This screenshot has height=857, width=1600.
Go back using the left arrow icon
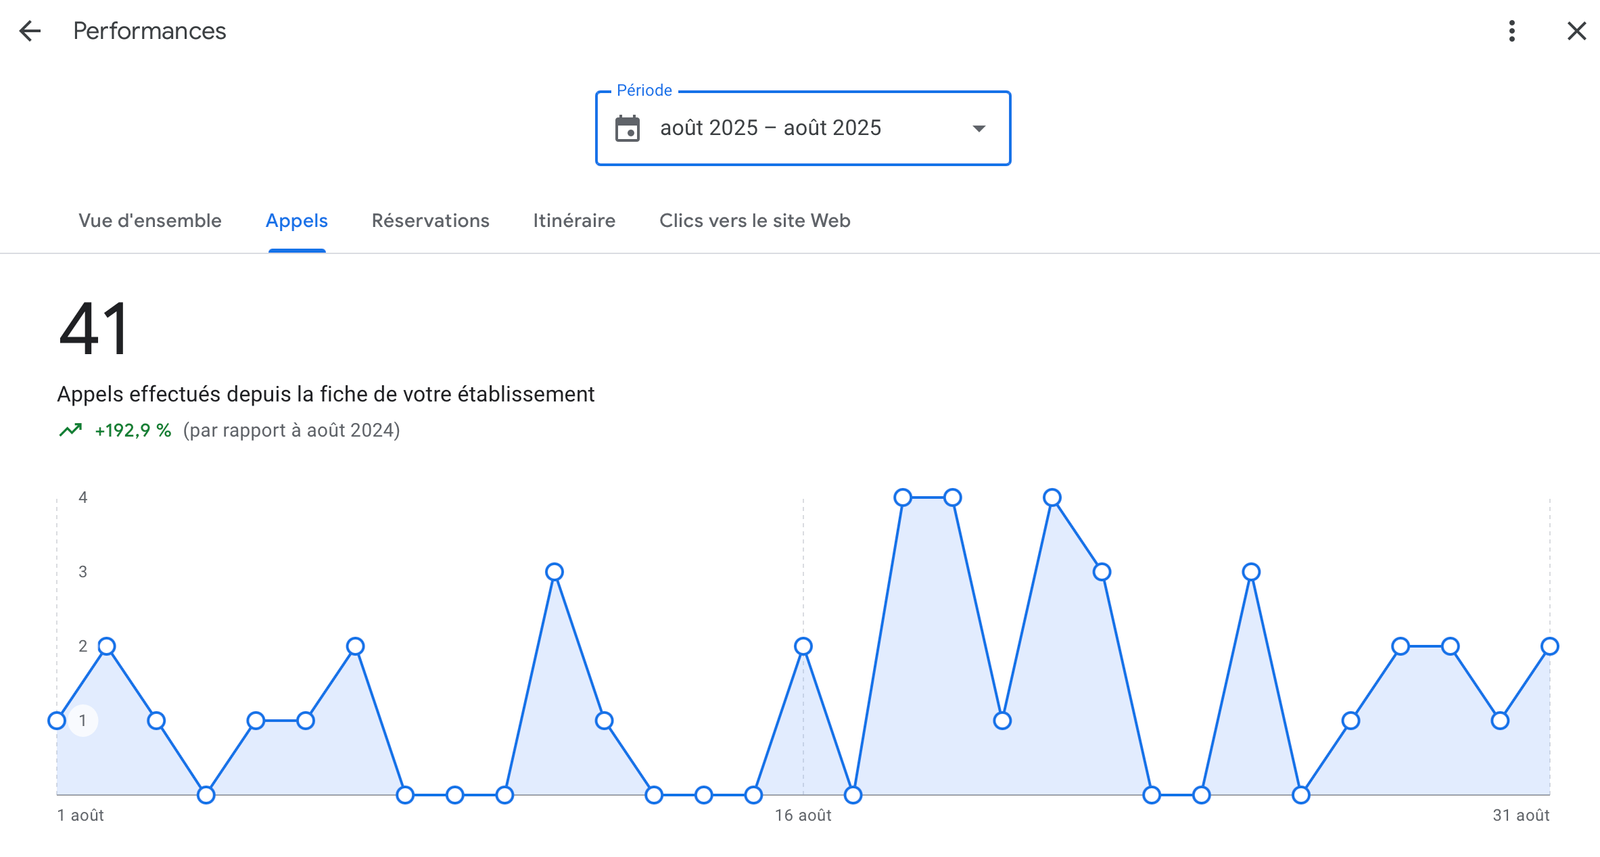(x=30, y=31)
